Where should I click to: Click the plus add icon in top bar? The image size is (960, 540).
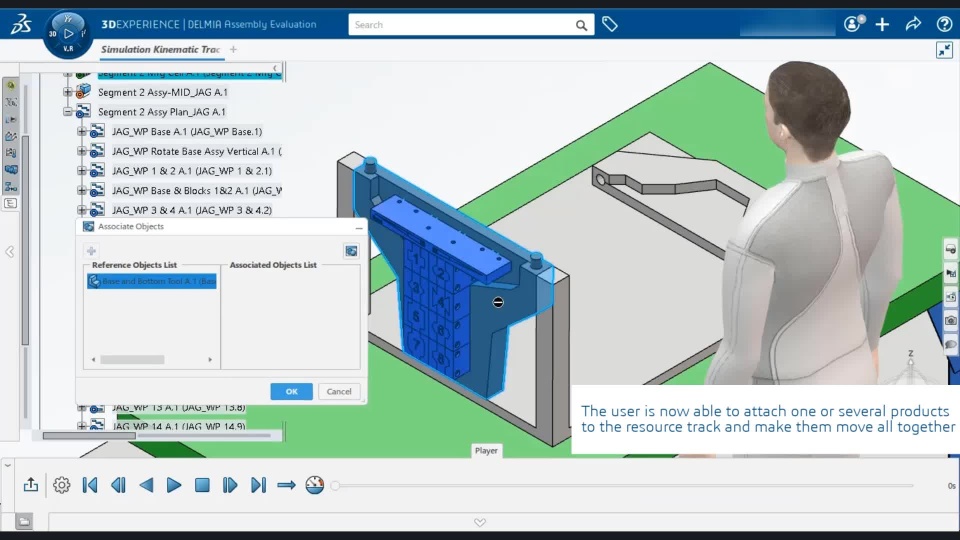(x=882, y=24)
